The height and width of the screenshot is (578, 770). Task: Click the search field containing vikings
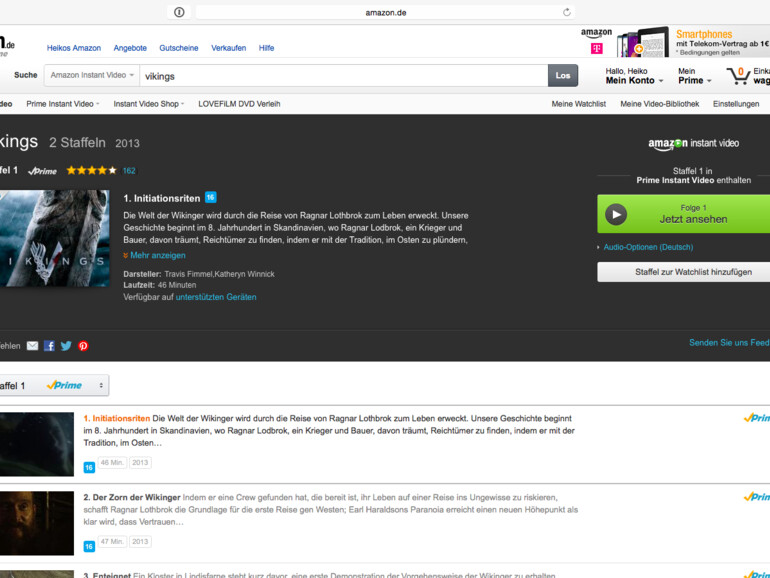click(344, 76)
